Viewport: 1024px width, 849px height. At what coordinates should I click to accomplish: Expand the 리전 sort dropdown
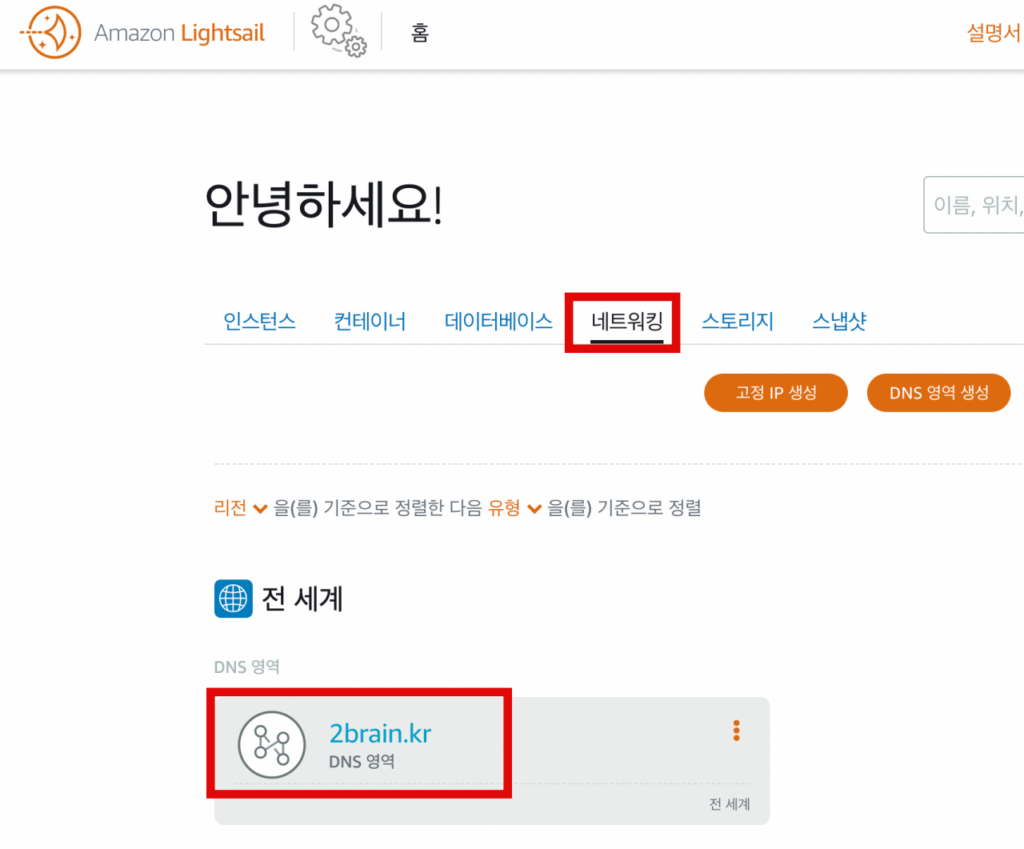241,508
